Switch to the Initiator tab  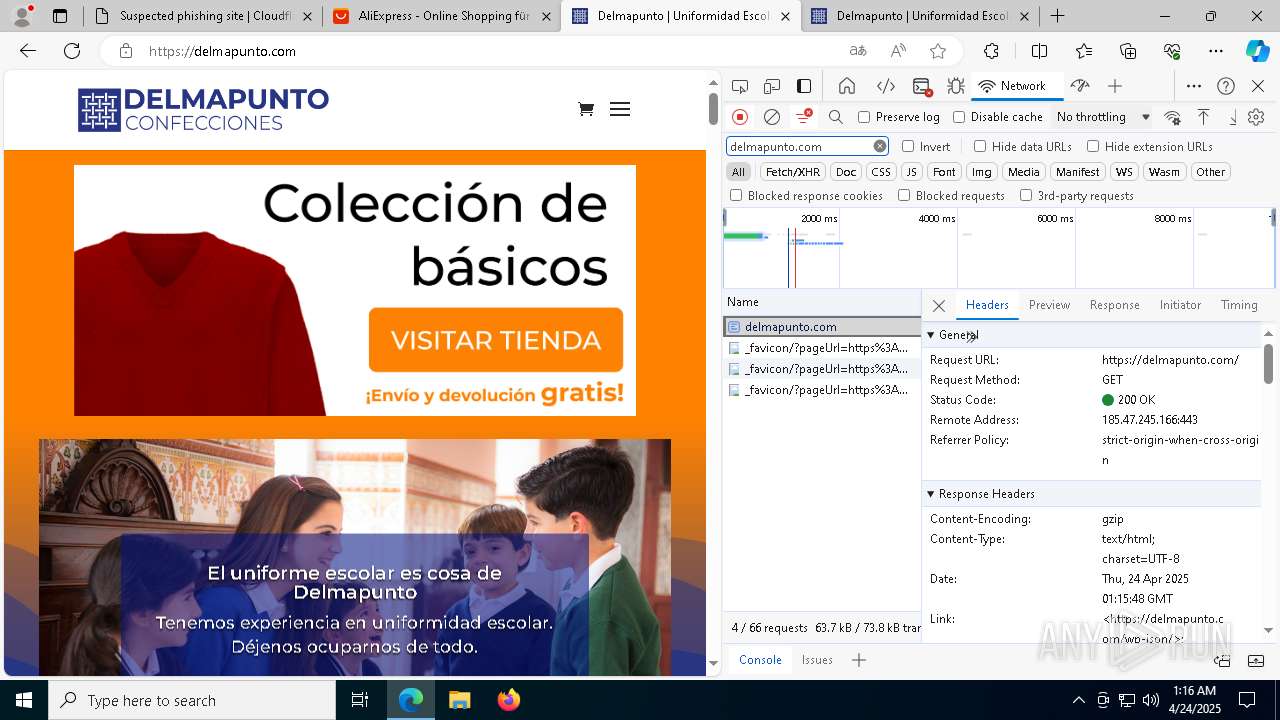pos(1180,305)
